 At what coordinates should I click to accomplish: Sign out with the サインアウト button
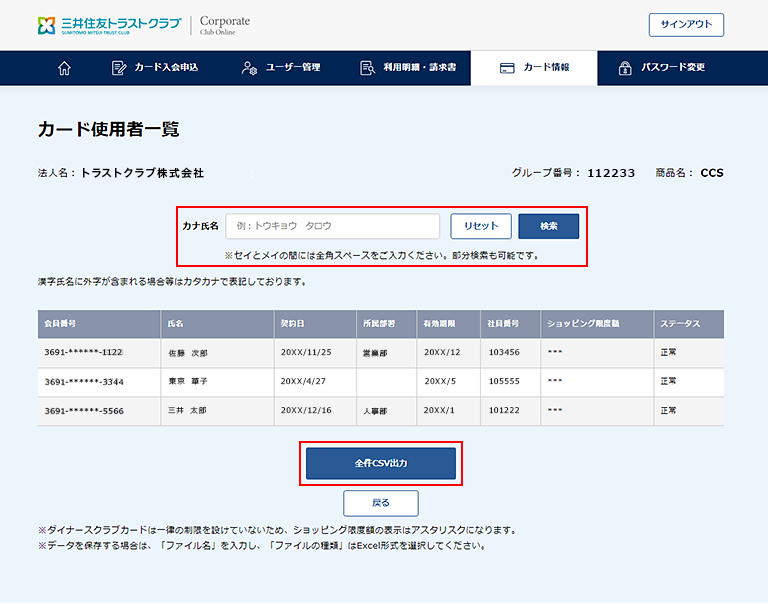point(686,24)
